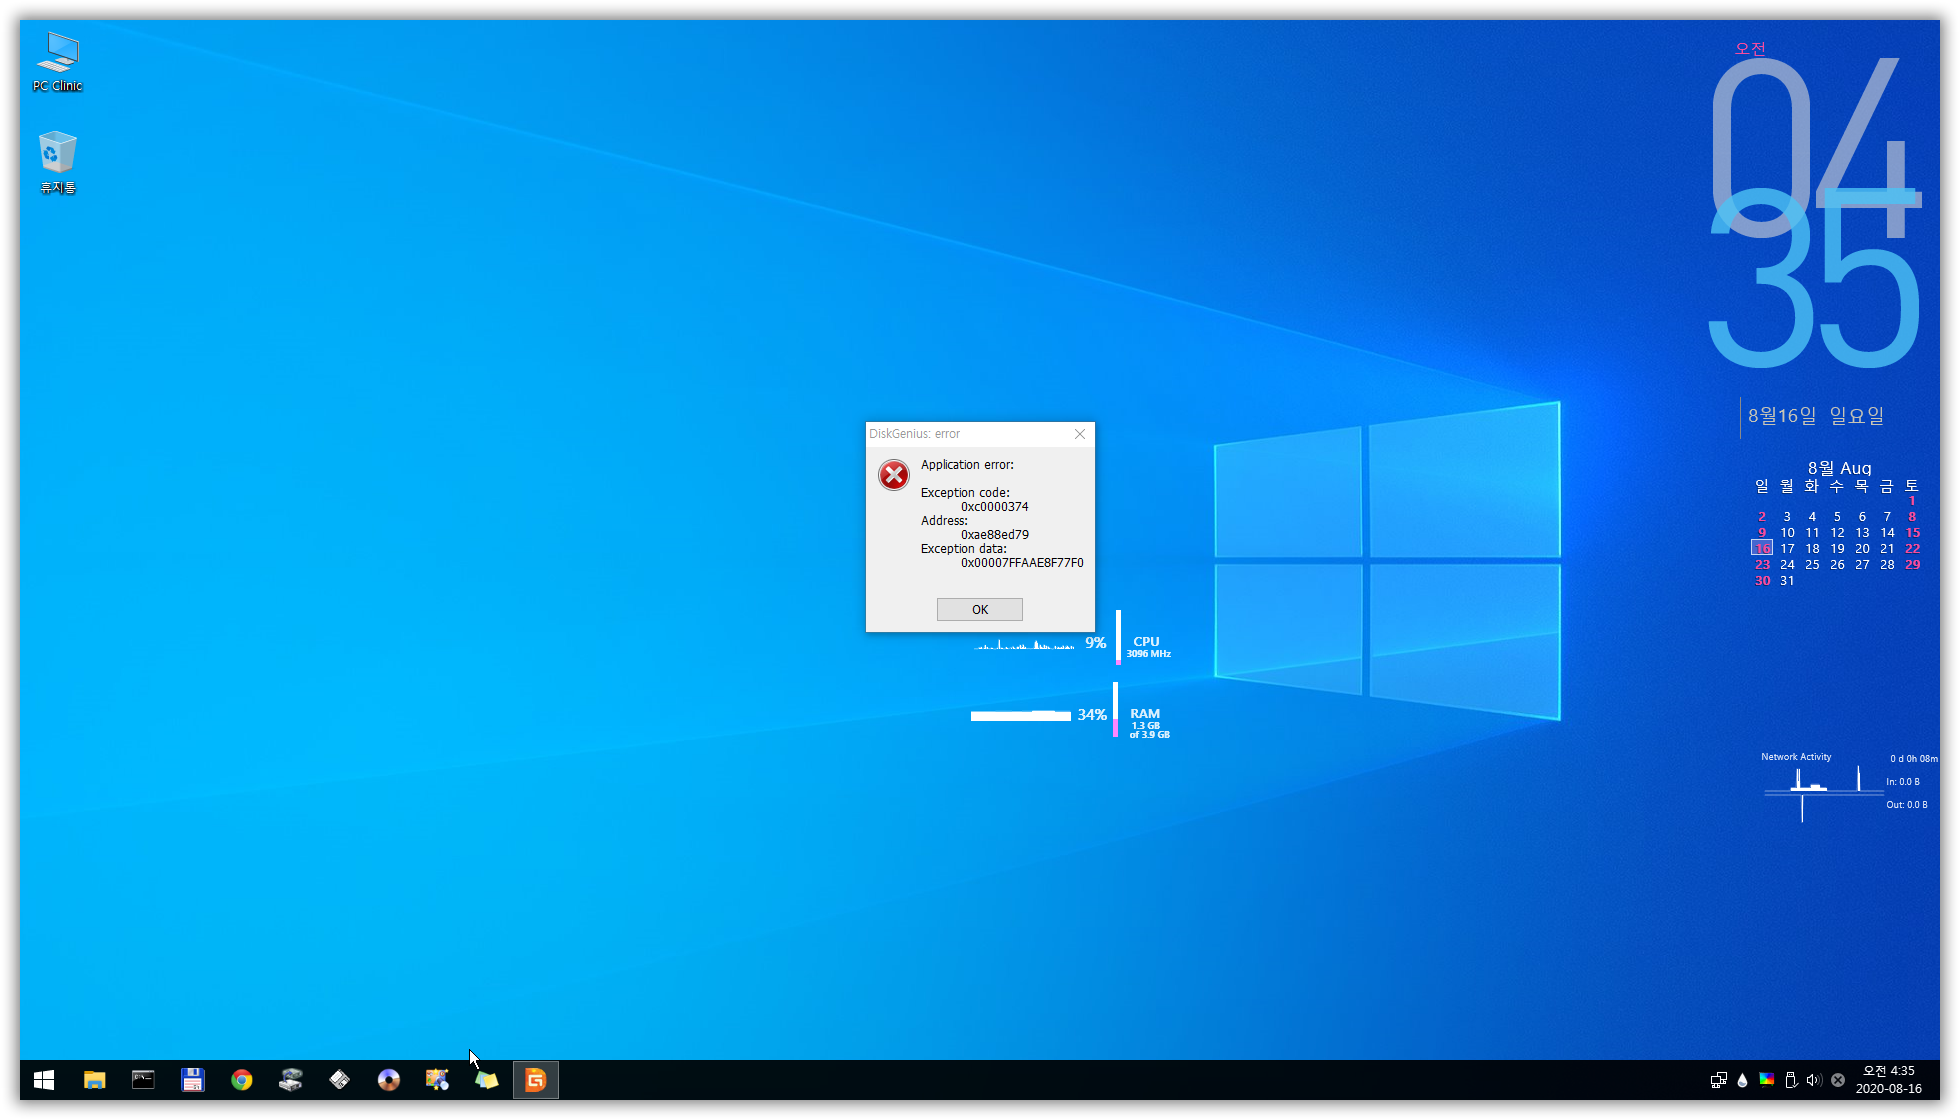Open File Explorer from the taskbar
The width and height of the screenshot is (1960, 1120).
coord(94,1080)
